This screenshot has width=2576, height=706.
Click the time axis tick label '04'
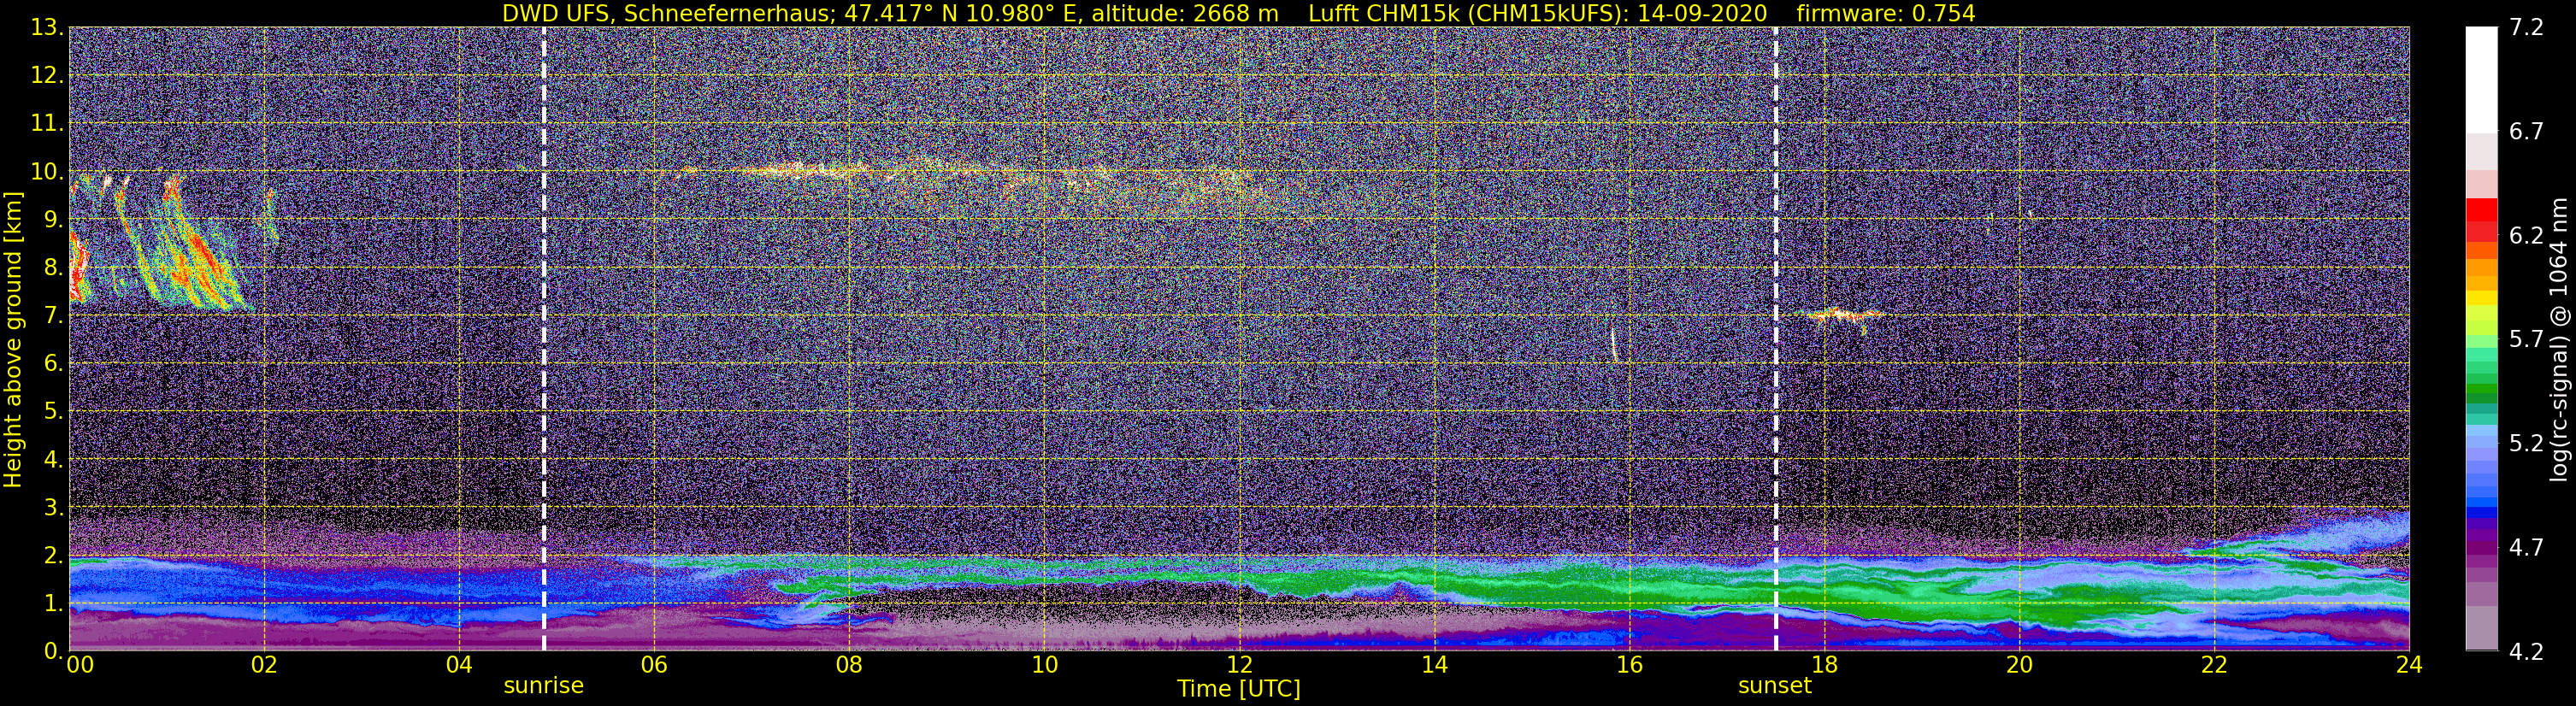459,665
